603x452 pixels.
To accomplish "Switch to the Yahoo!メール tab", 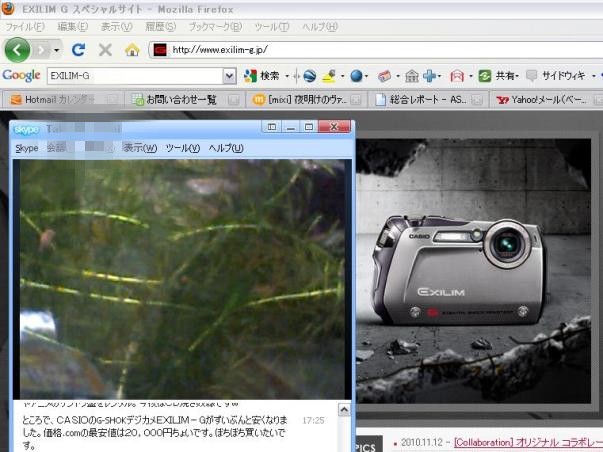I will (546, 100).
